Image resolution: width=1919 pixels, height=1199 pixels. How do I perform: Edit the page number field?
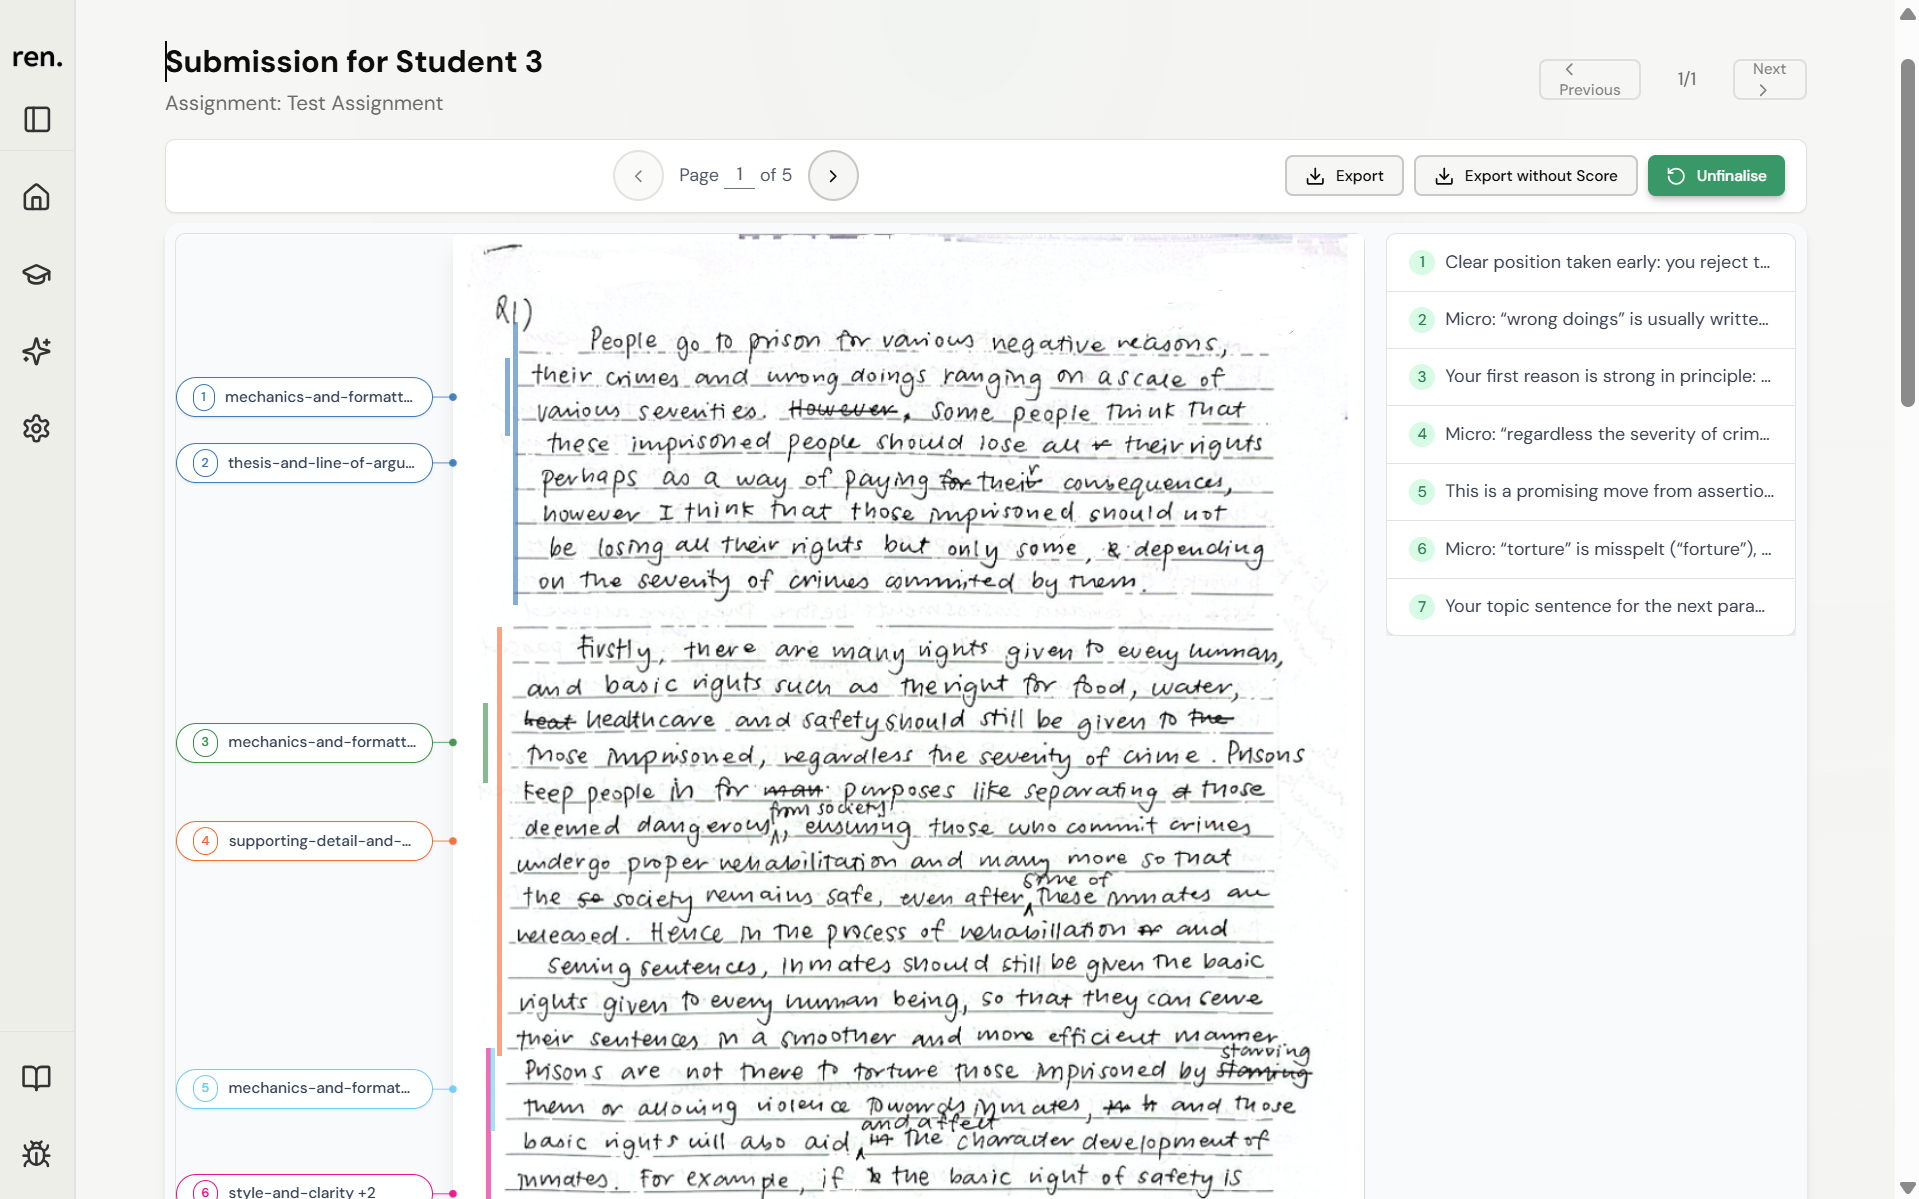[739, 175]
